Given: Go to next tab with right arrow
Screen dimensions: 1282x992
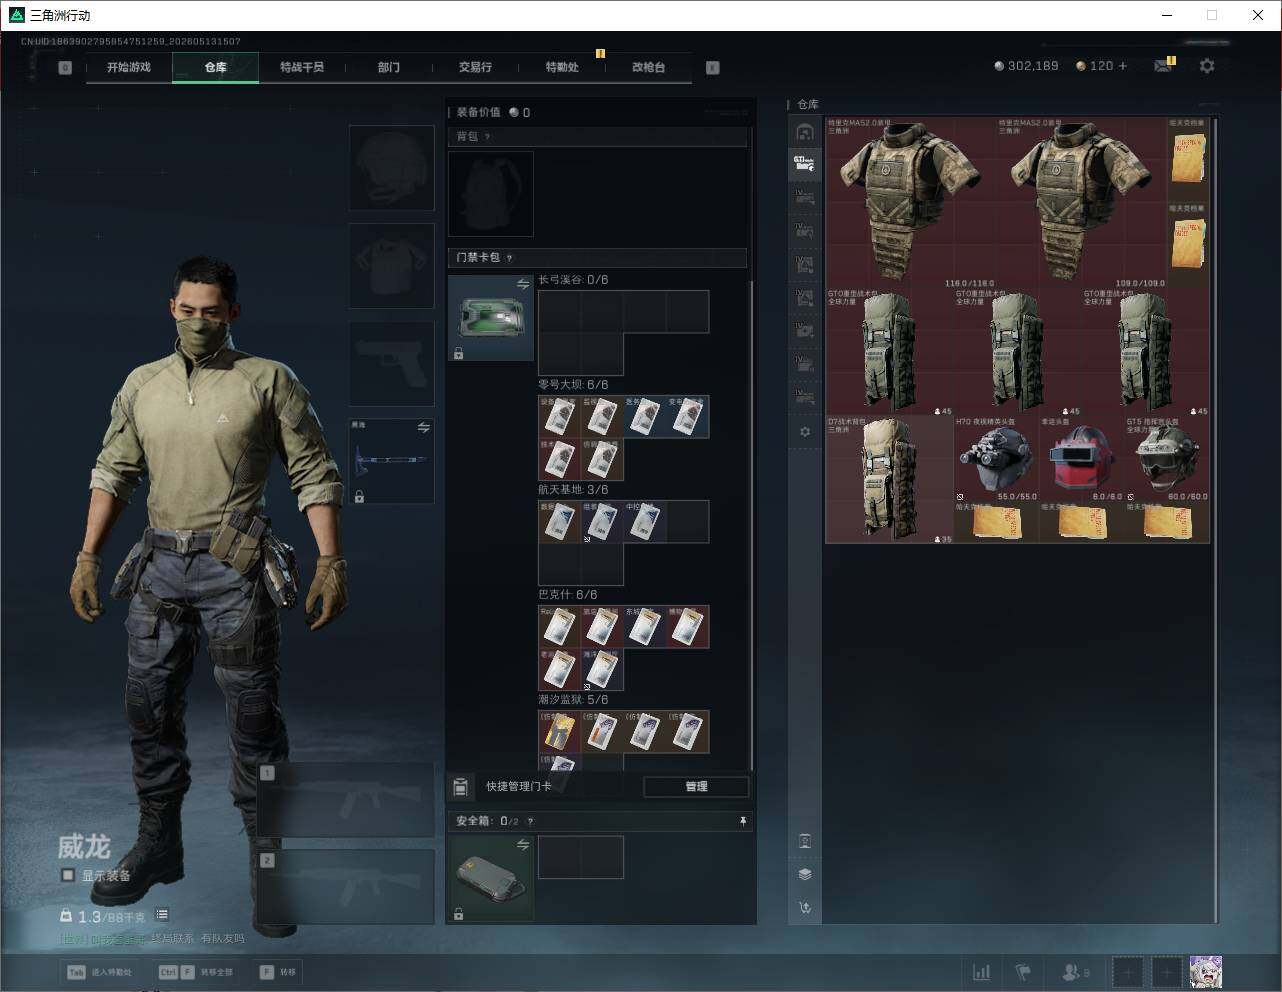Looking at the screenshot, I should [x=713, y=68].
